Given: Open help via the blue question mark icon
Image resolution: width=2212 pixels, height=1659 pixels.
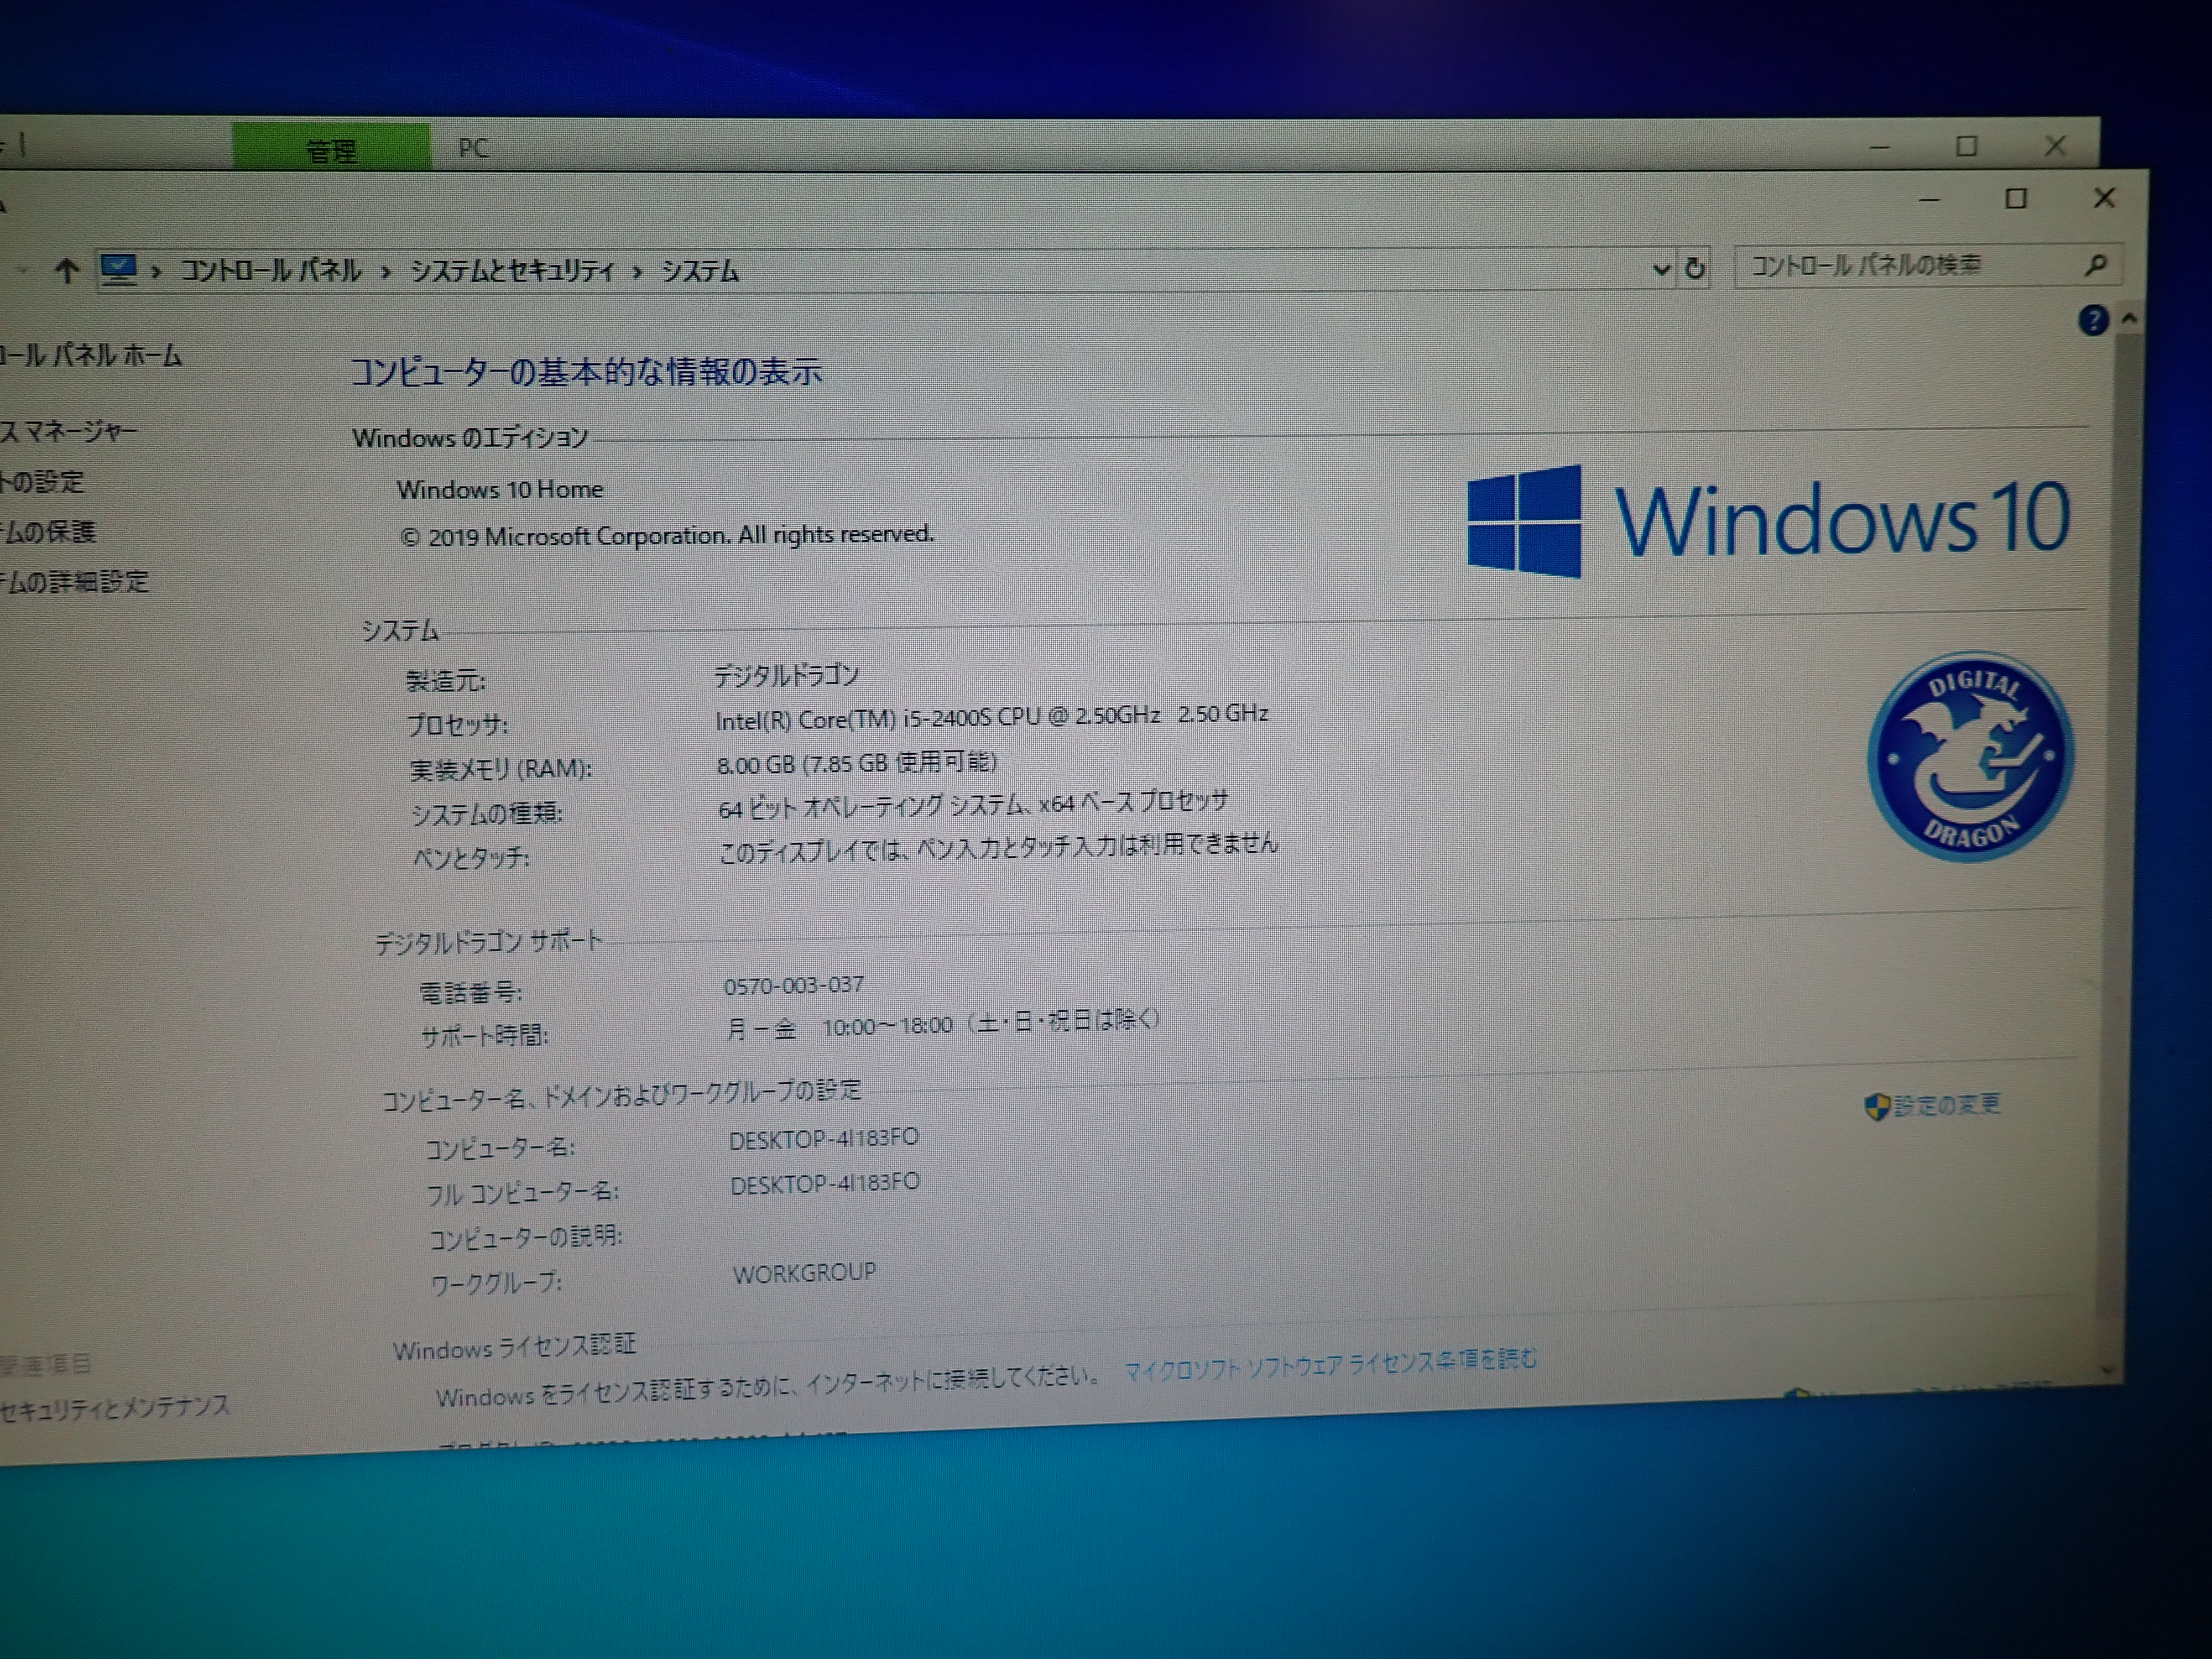Looking at the screenshot, I should pos(2093,320).
